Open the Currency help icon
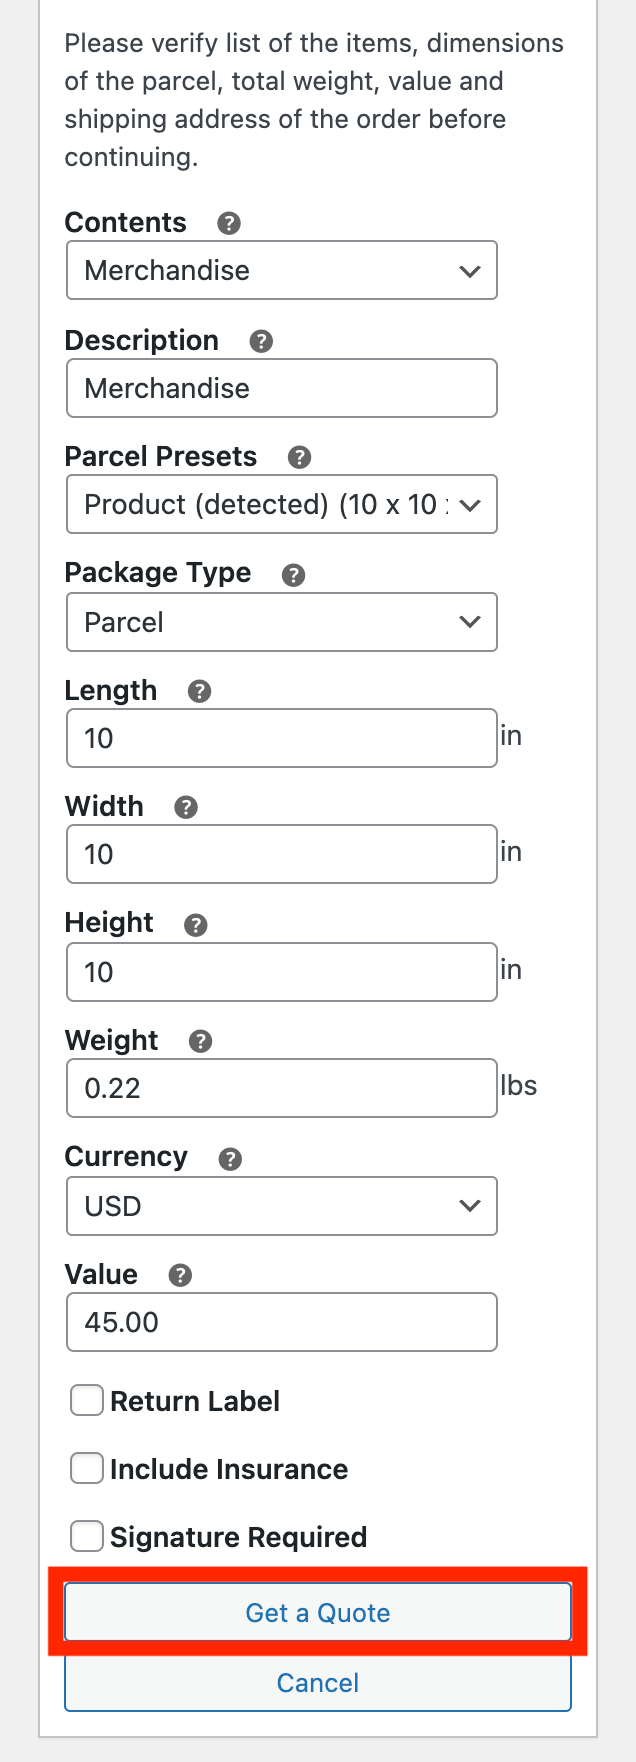This screenshot has width=636, height=1762. pyautogui.click(x=230, y=1158)
